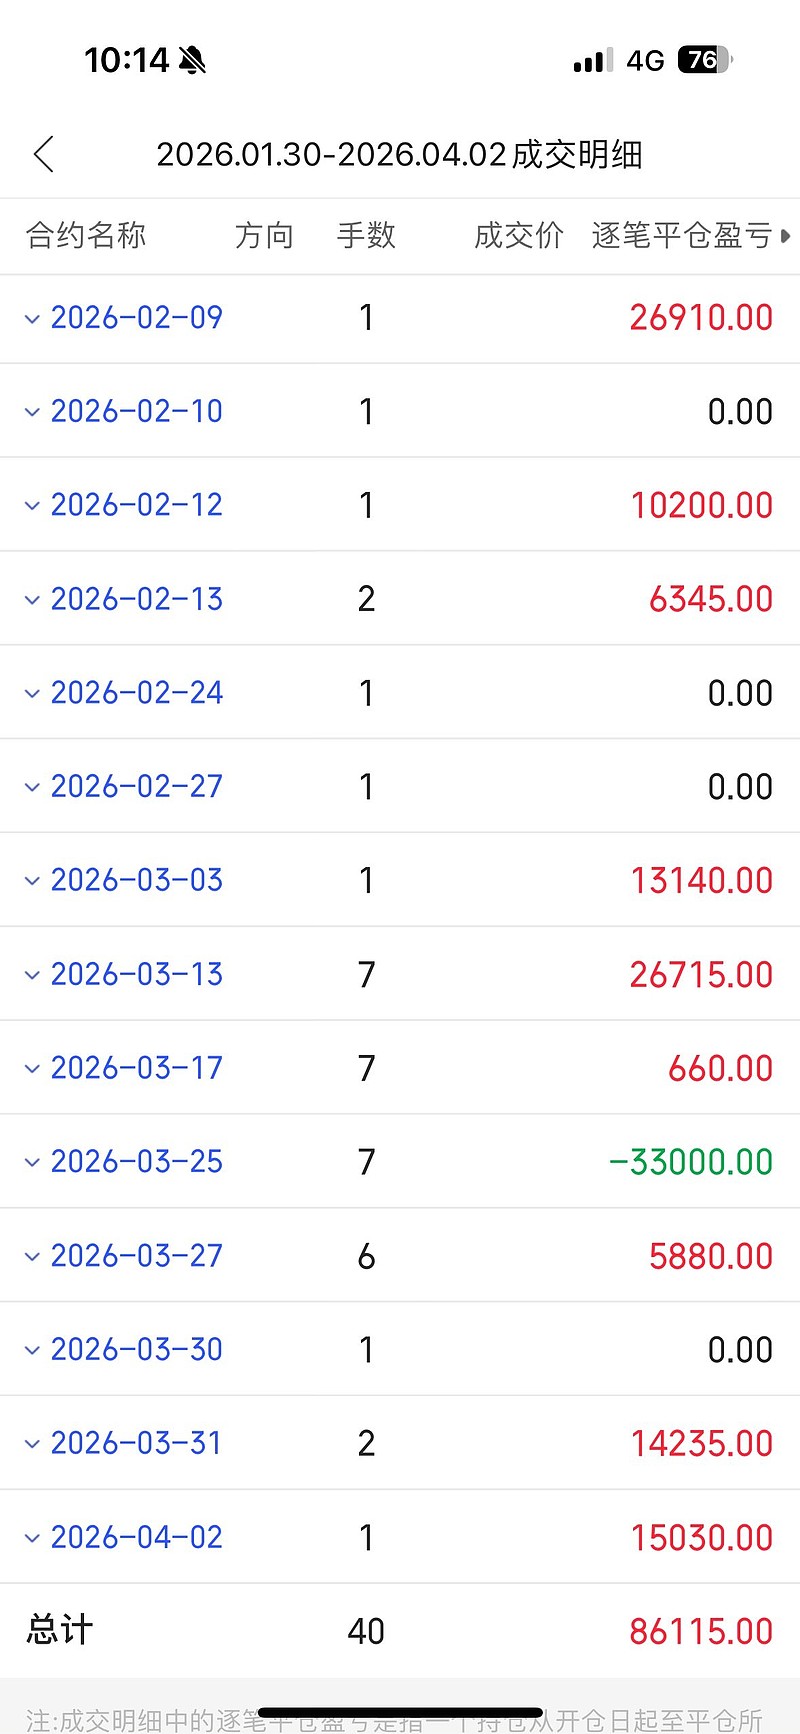The width and height of the screenshot is (800, 1734).
Task: Tap the 合约名称 column header
Action: (x=86, y=236)
